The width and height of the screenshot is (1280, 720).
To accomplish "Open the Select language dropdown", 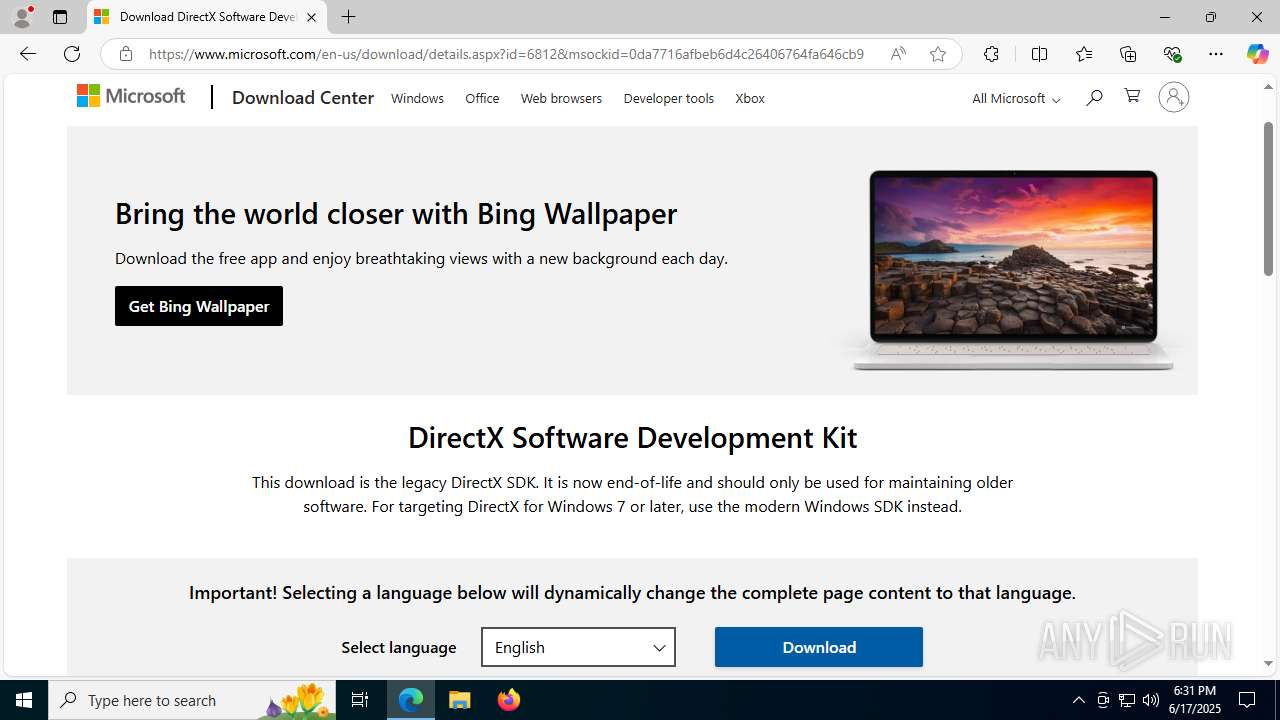I will pos(578,647).
